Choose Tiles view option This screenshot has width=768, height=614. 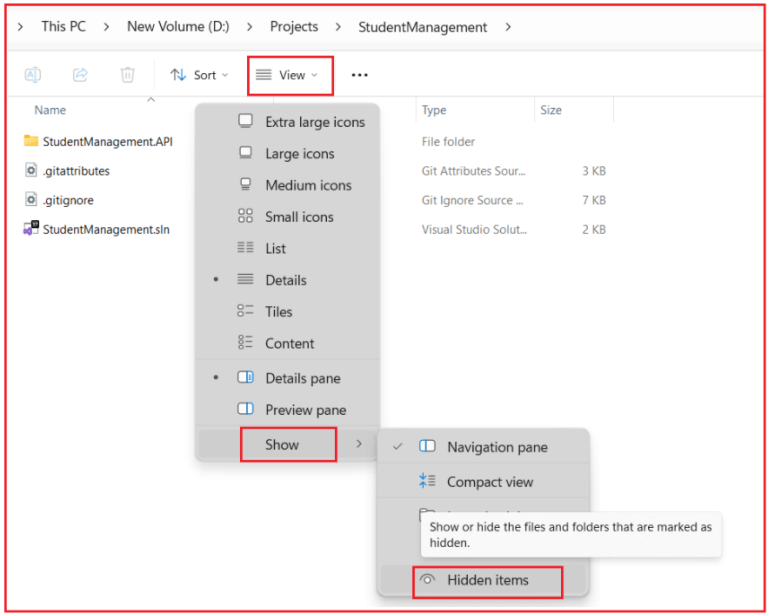[288, 311]
